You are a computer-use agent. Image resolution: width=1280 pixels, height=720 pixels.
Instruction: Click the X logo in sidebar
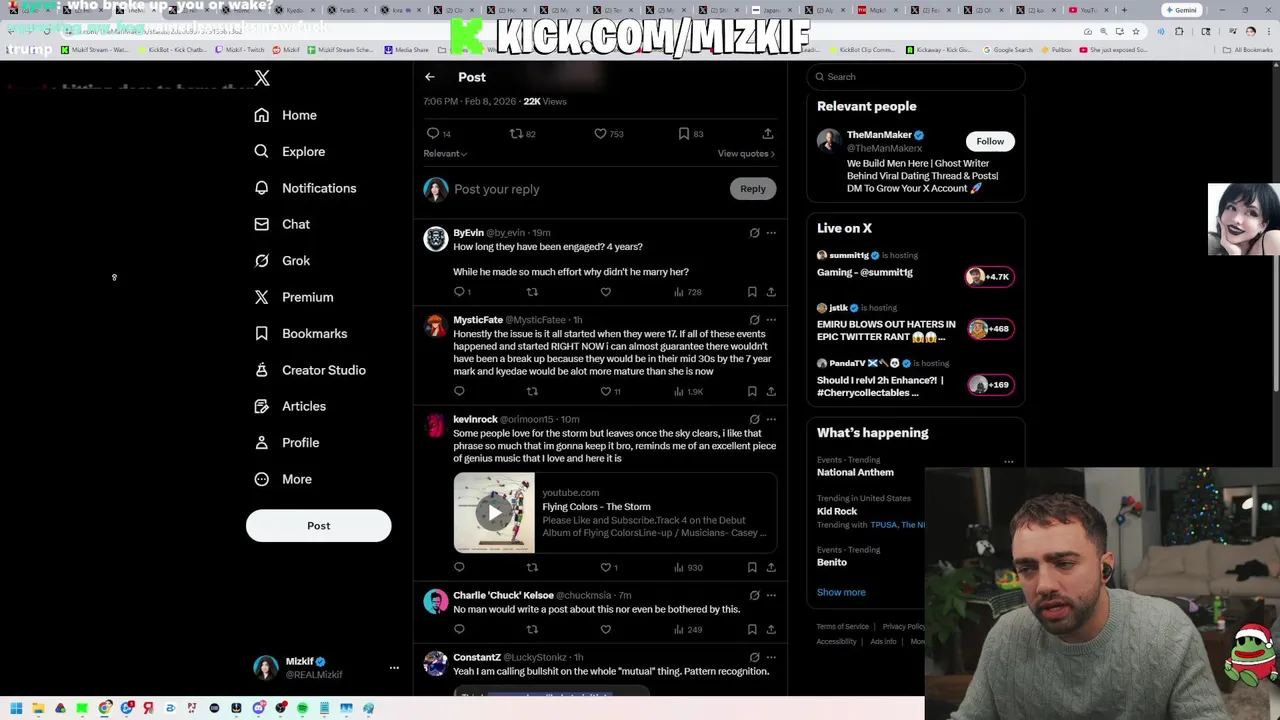click(x=262, y=78)
